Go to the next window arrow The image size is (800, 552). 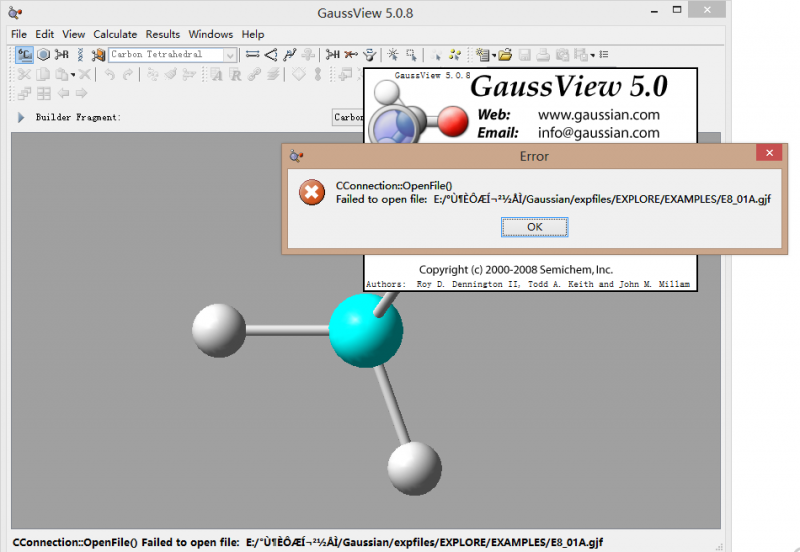(x=82, y=93)
